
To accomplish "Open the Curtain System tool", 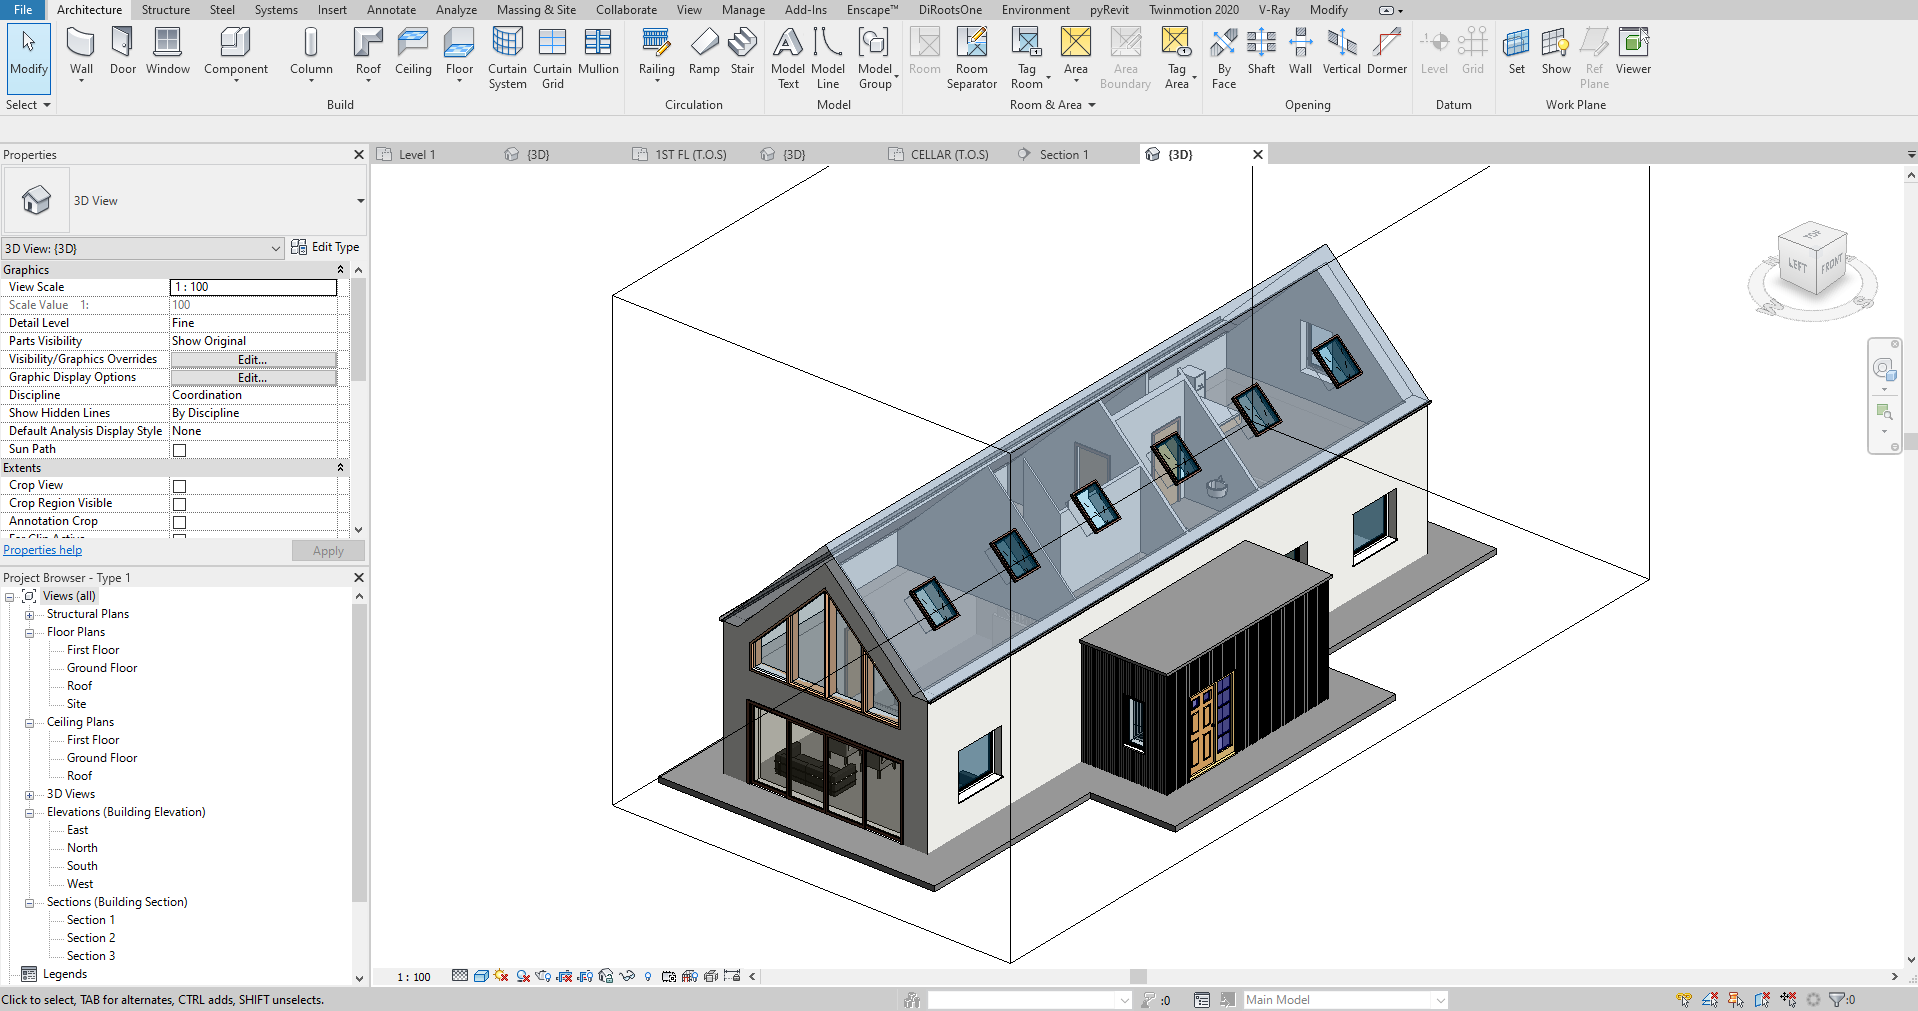I will click(x=507, y=55).
